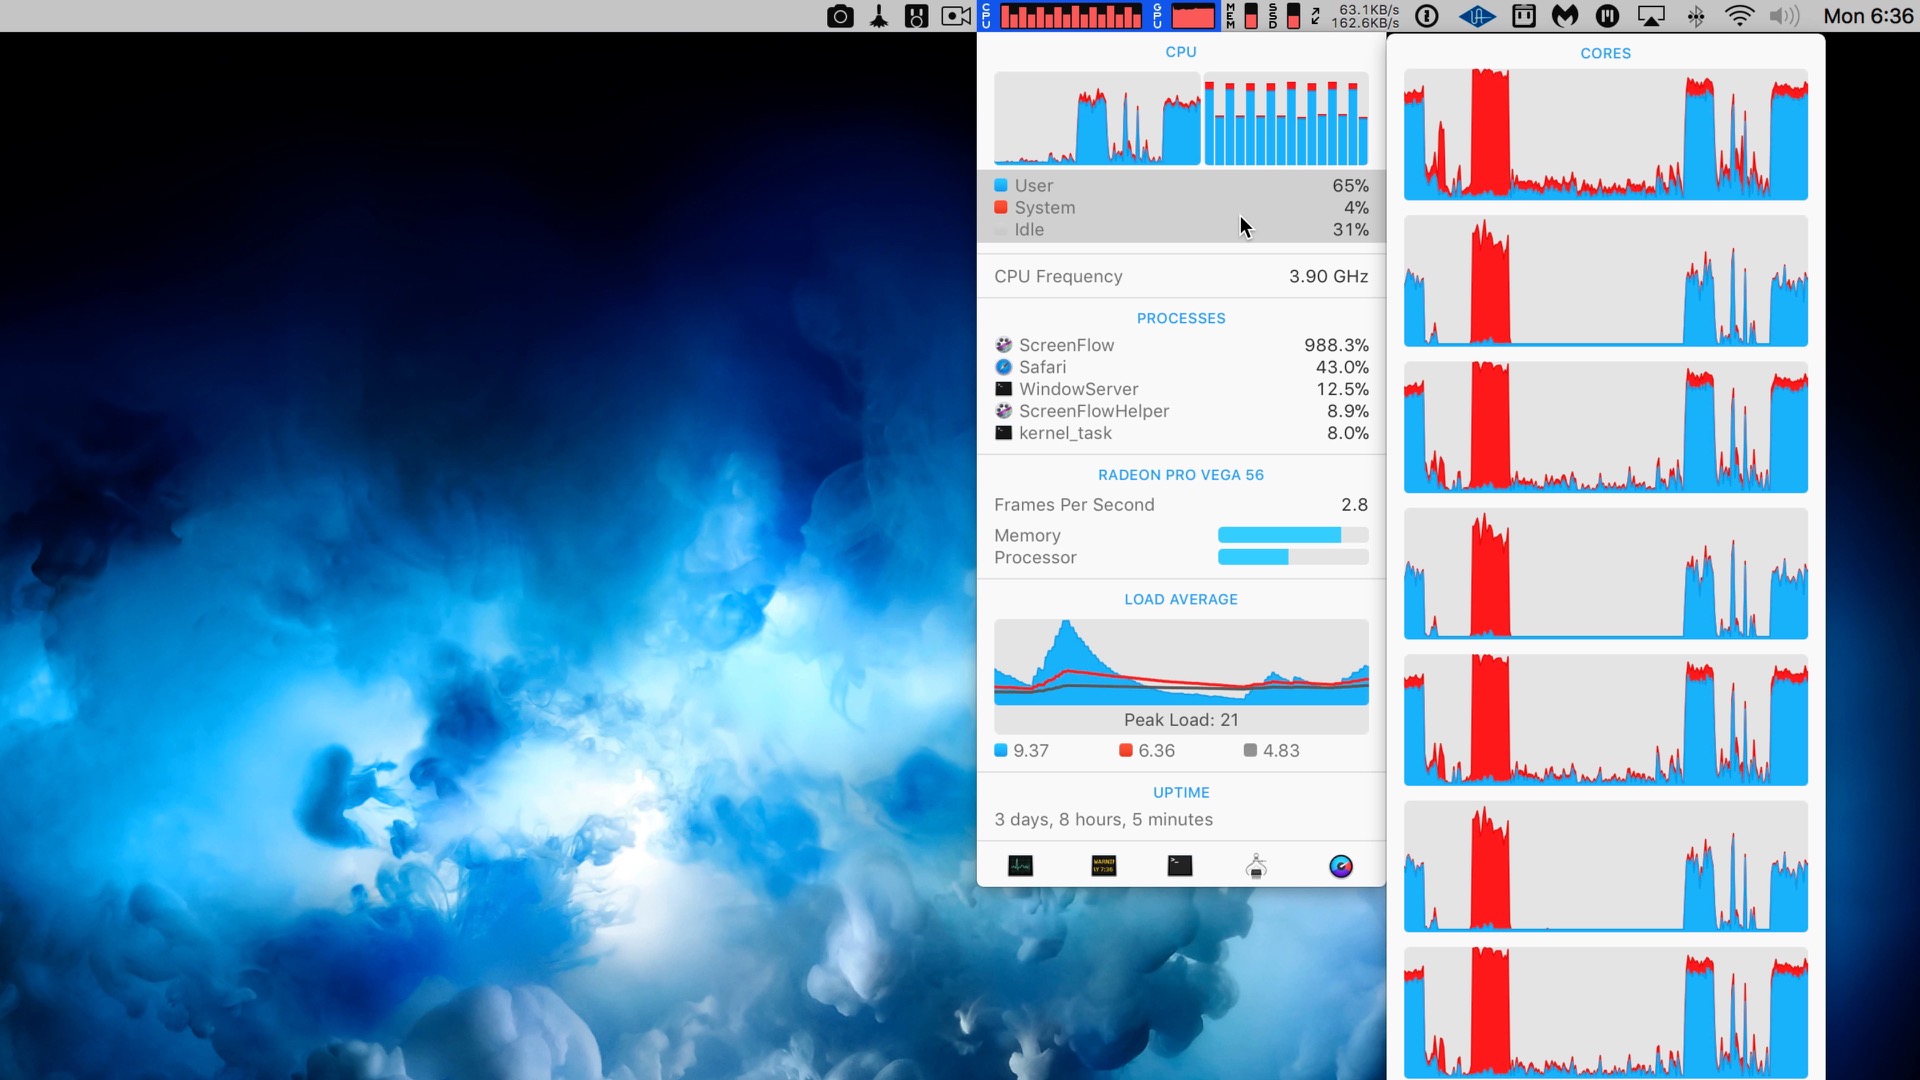This screenshot has height=1080, width=1920.
Task: Open iStat Menus app icon
Action: coord(1341,866)
